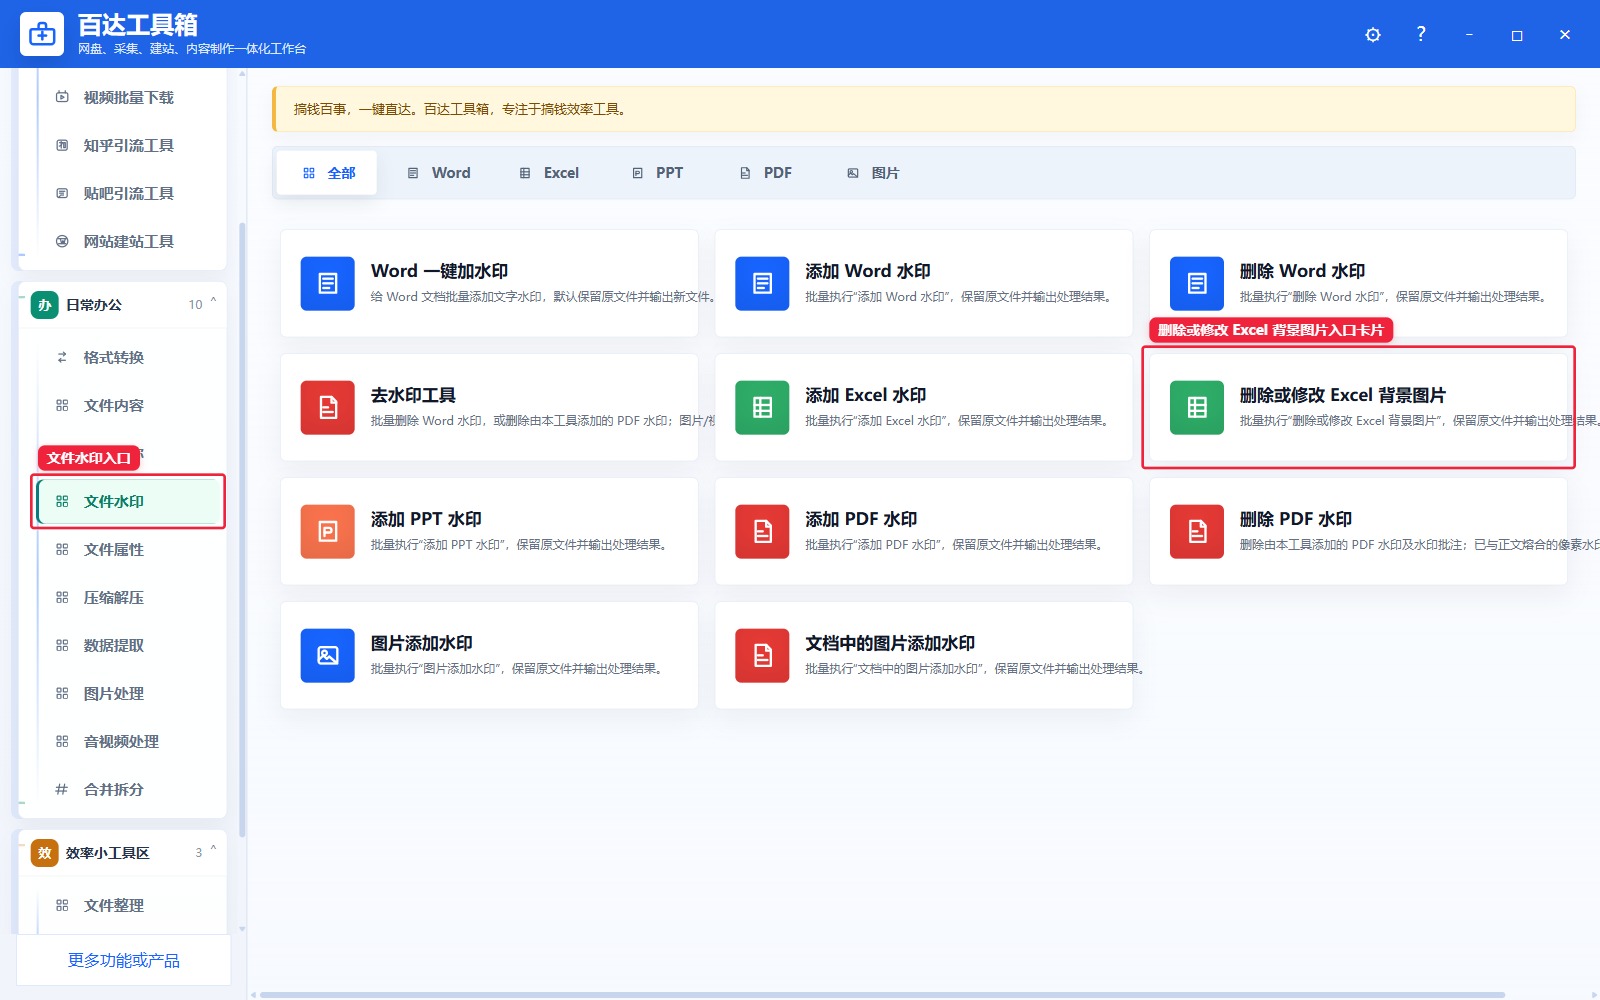Switch to the 全部 tab
This screenshot has width=1600, height=1000.
[327, 173]
